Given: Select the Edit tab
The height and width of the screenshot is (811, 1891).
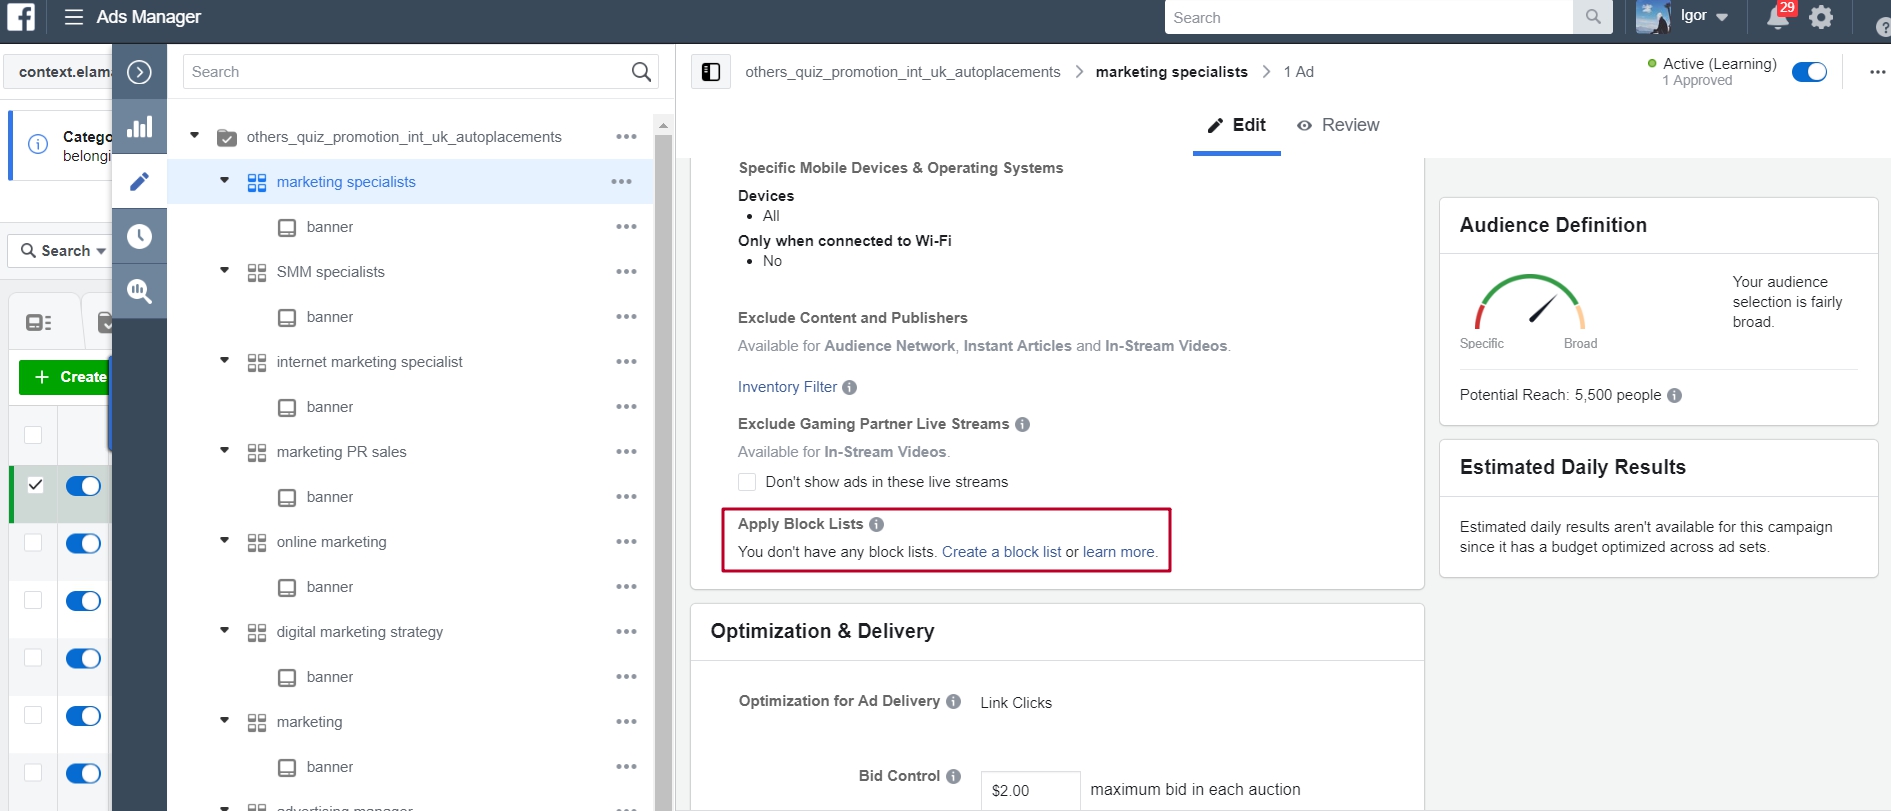Looking at the screenshot, I should pyautogui.click(x=1237, y=125).
